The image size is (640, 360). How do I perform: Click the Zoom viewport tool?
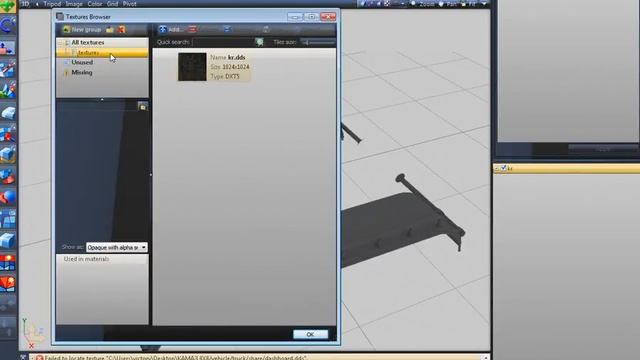[423, 4]
